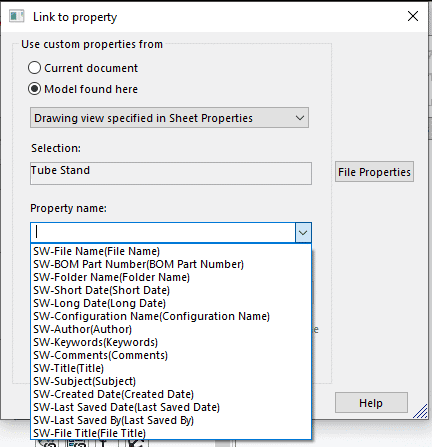
Task: Click inside the Property name text field
Action: coord(163,232)
